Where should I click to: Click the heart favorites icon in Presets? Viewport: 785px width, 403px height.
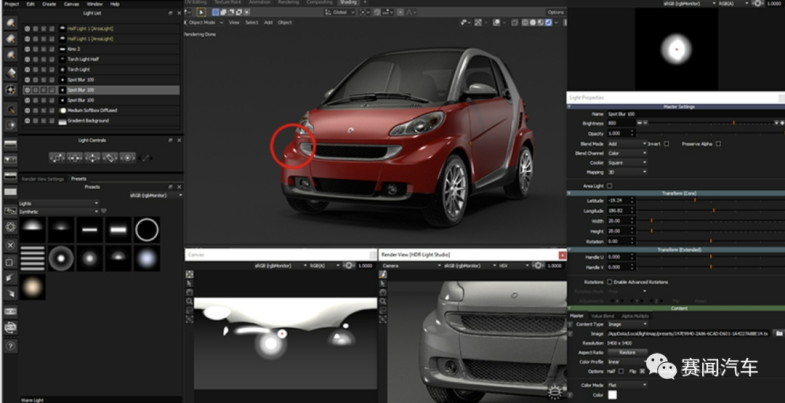point(103,211)
